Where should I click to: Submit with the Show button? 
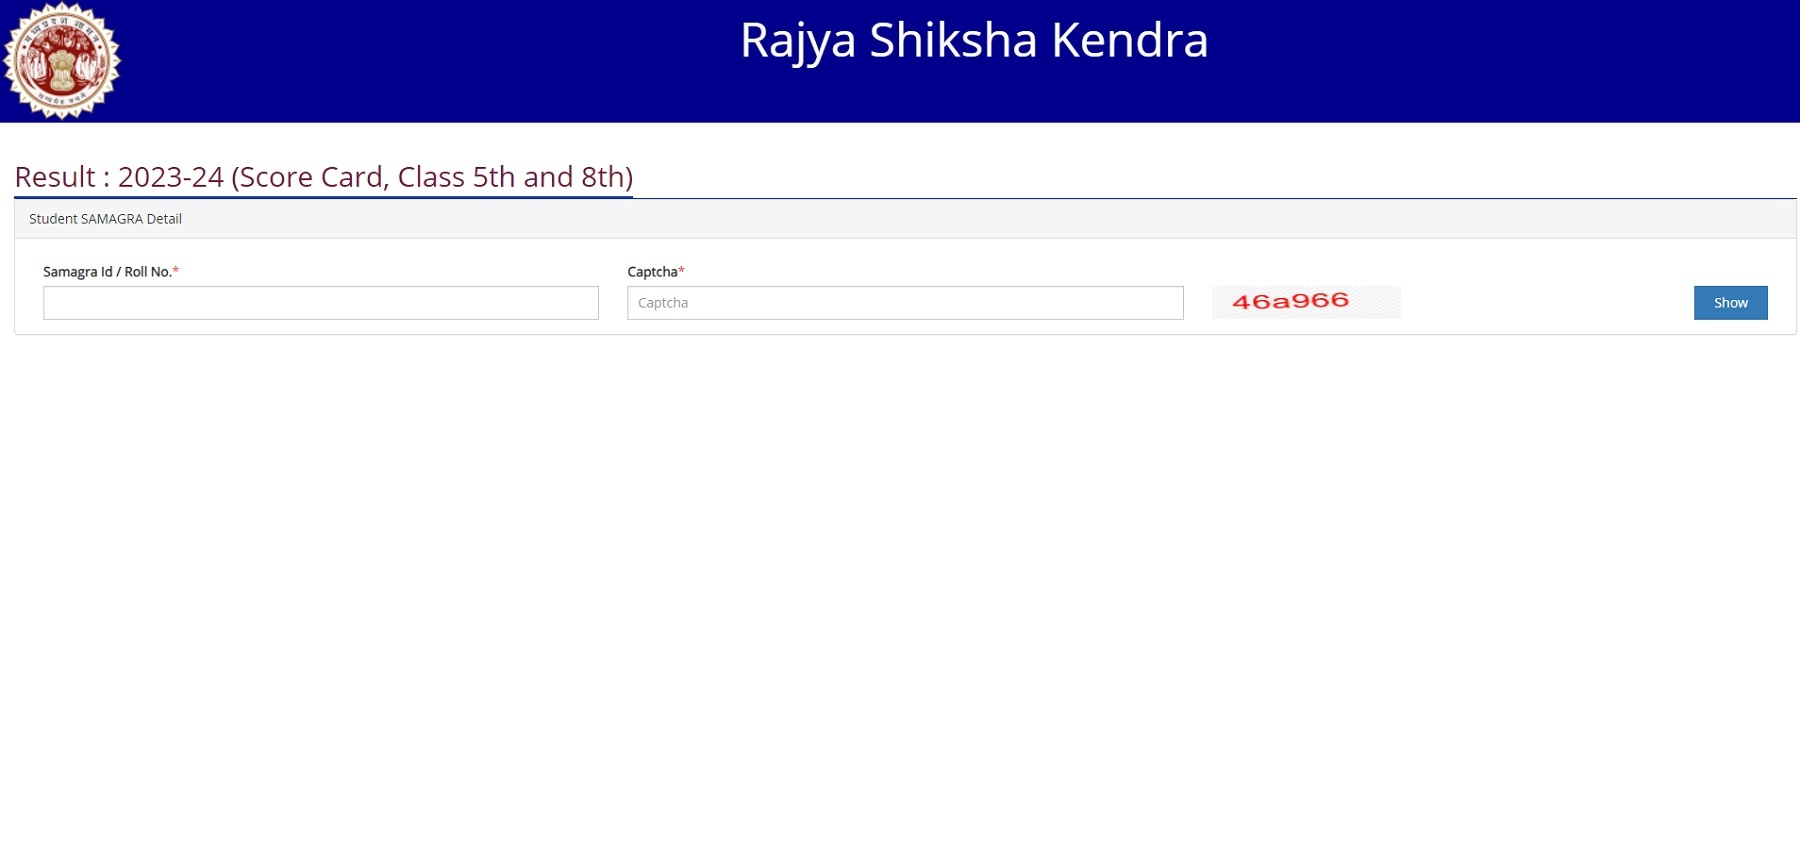(1730, 303)
